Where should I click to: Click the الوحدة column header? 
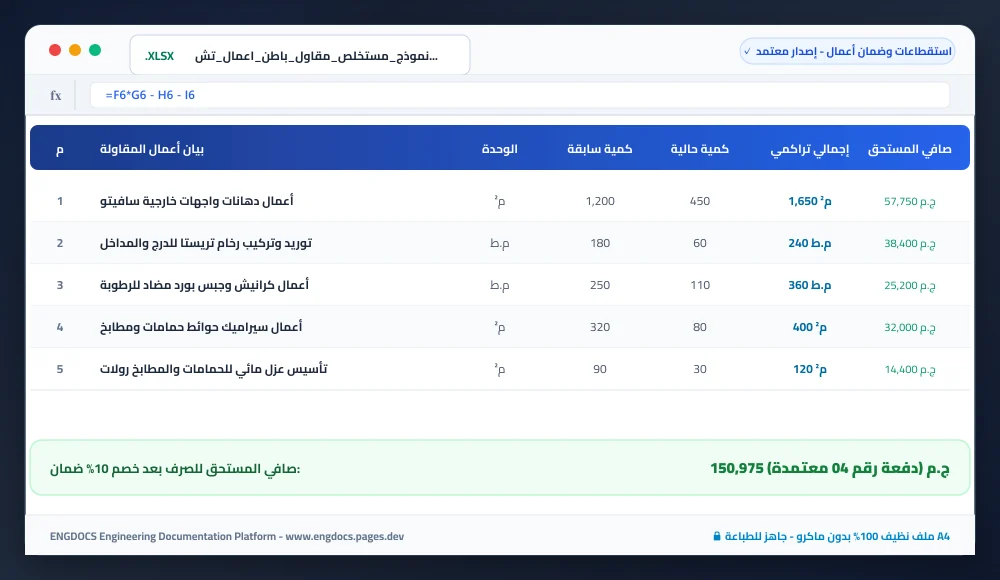[x=499, y=149]
